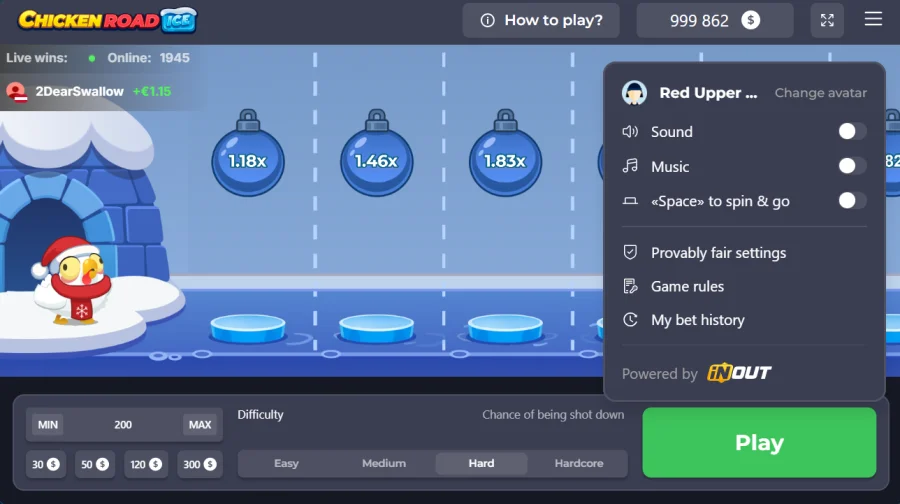Toggle fullscreen mode icon
Image resolution: width=900 pixels, height=504 pixels.
[827, 21]
